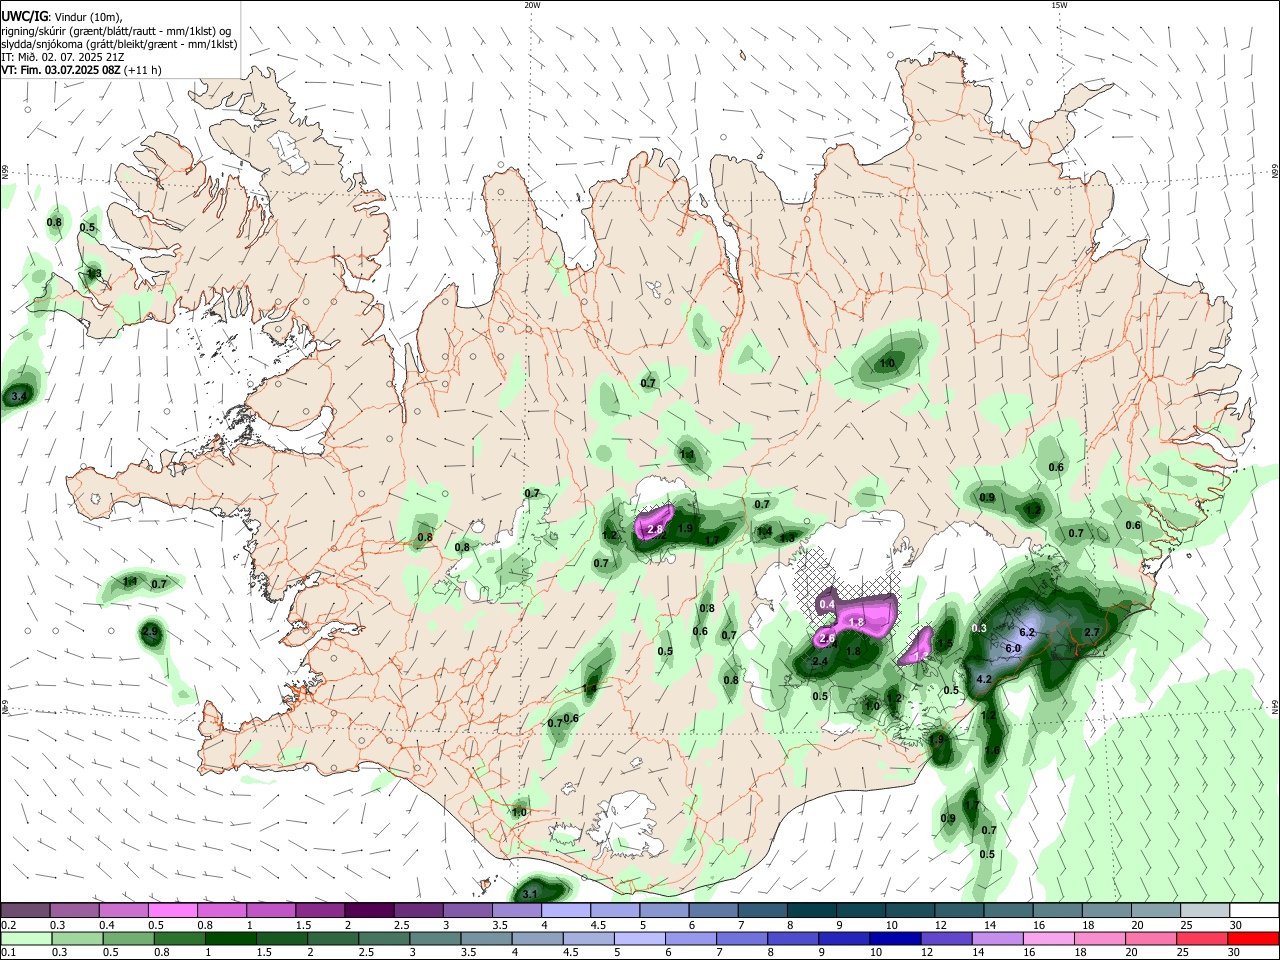The width and height of the screenshot is (1280, 960).
Task: Click the 4.2 precipitation value on the map
Action: click(983, 680)
